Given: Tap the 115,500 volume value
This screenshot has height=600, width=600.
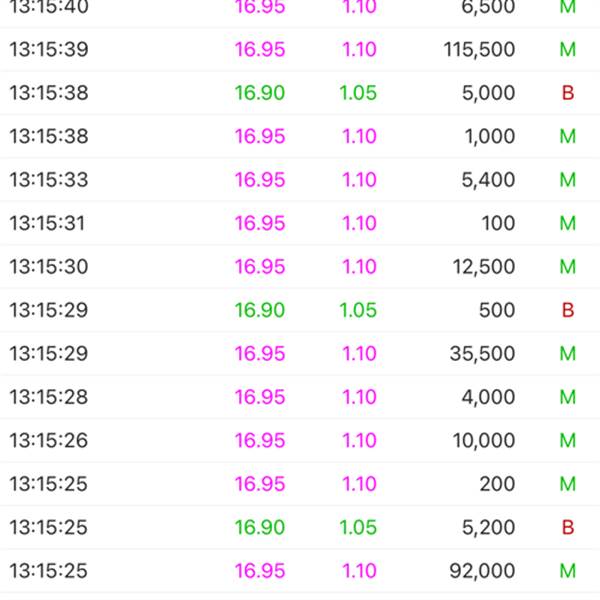Looking at the screenshot, I should click(x=479, y=49).
